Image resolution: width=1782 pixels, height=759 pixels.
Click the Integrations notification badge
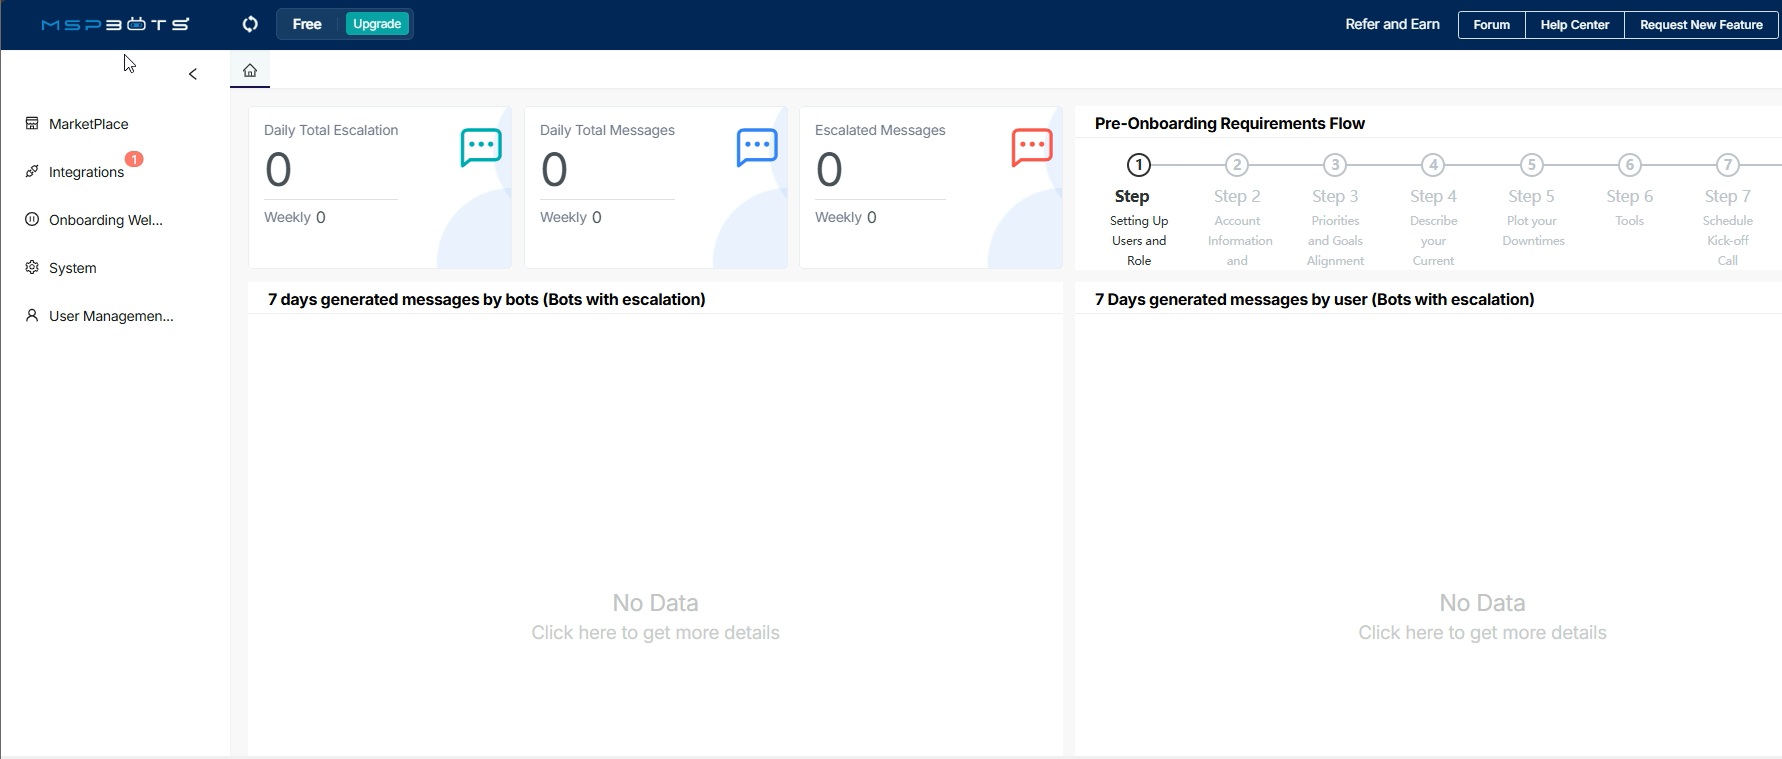[134, 159]
